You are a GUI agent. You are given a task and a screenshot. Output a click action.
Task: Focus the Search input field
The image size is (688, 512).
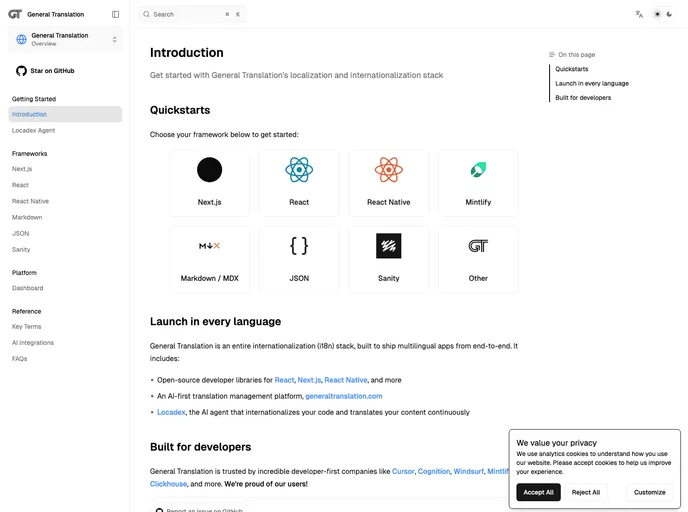(192, 14)
